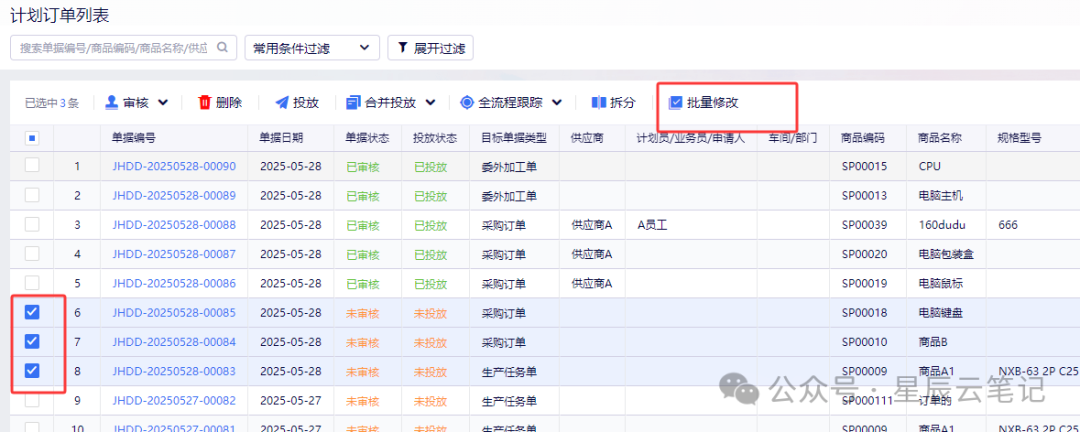
Task: Check the box for row 1
Action: [x=32, y=165]
